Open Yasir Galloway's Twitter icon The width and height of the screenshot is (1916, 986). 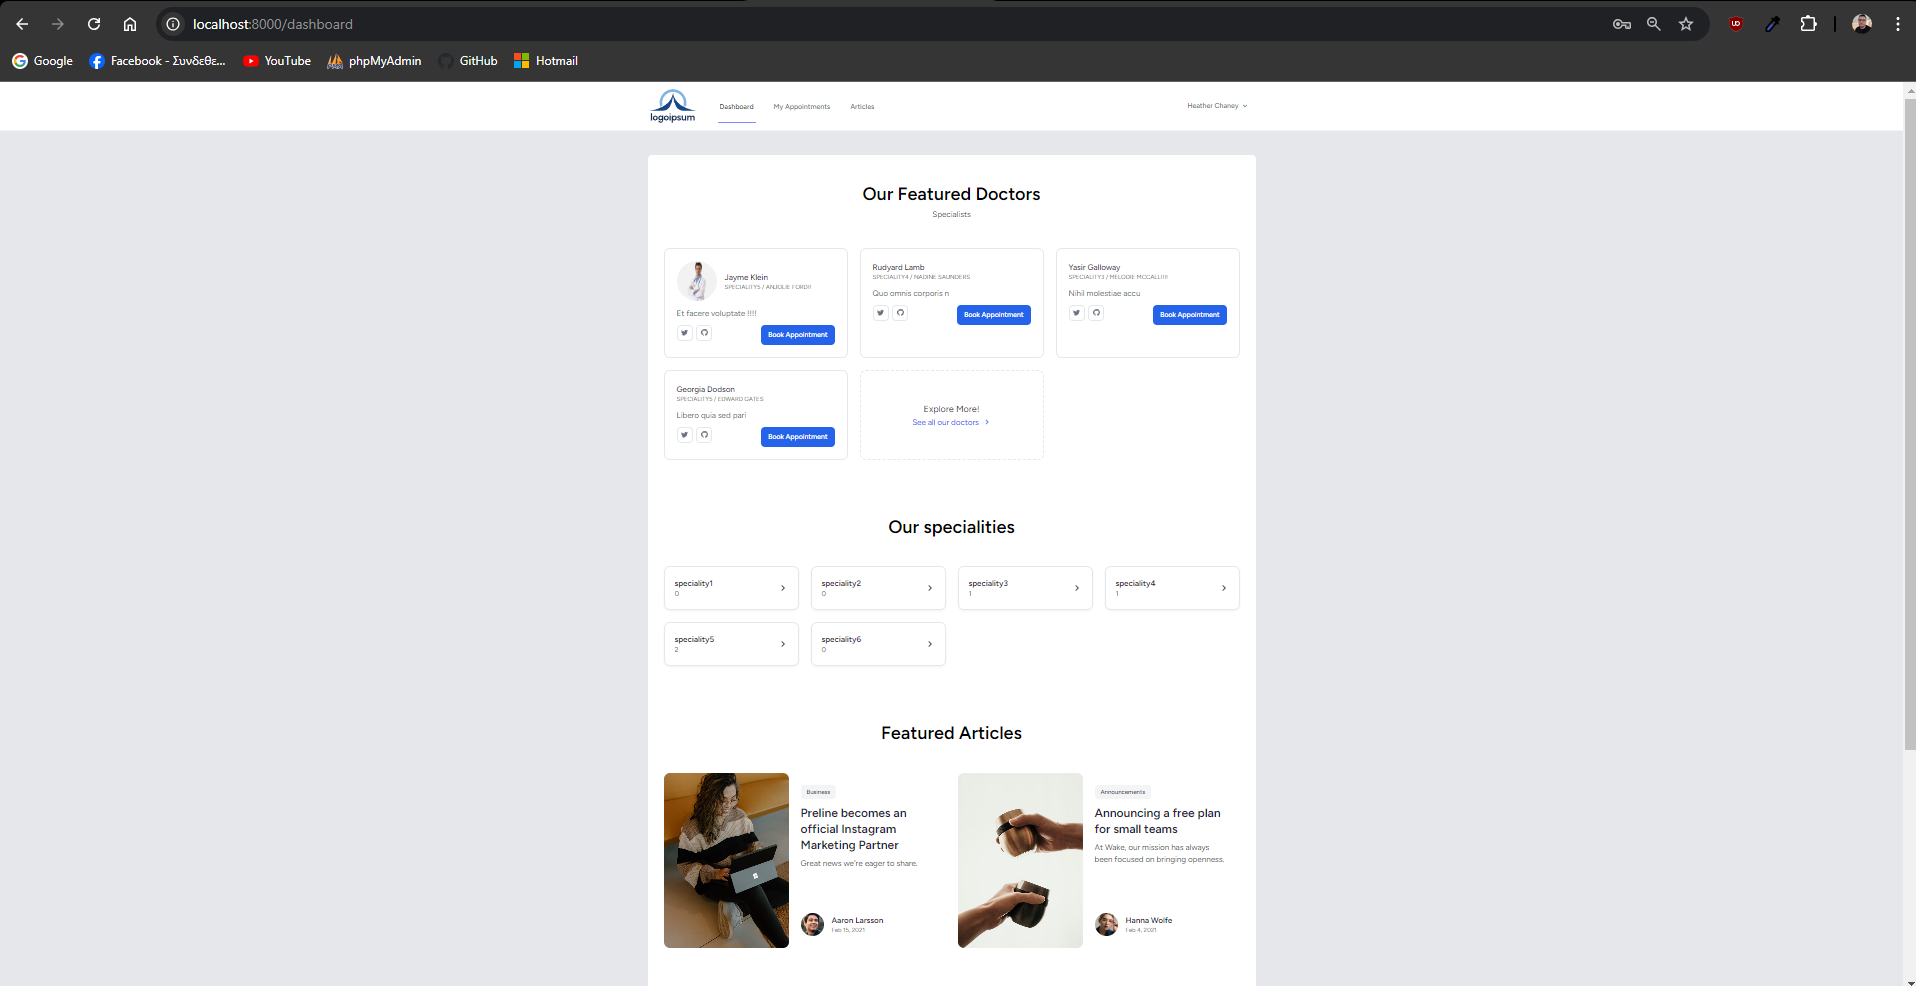1077,313
